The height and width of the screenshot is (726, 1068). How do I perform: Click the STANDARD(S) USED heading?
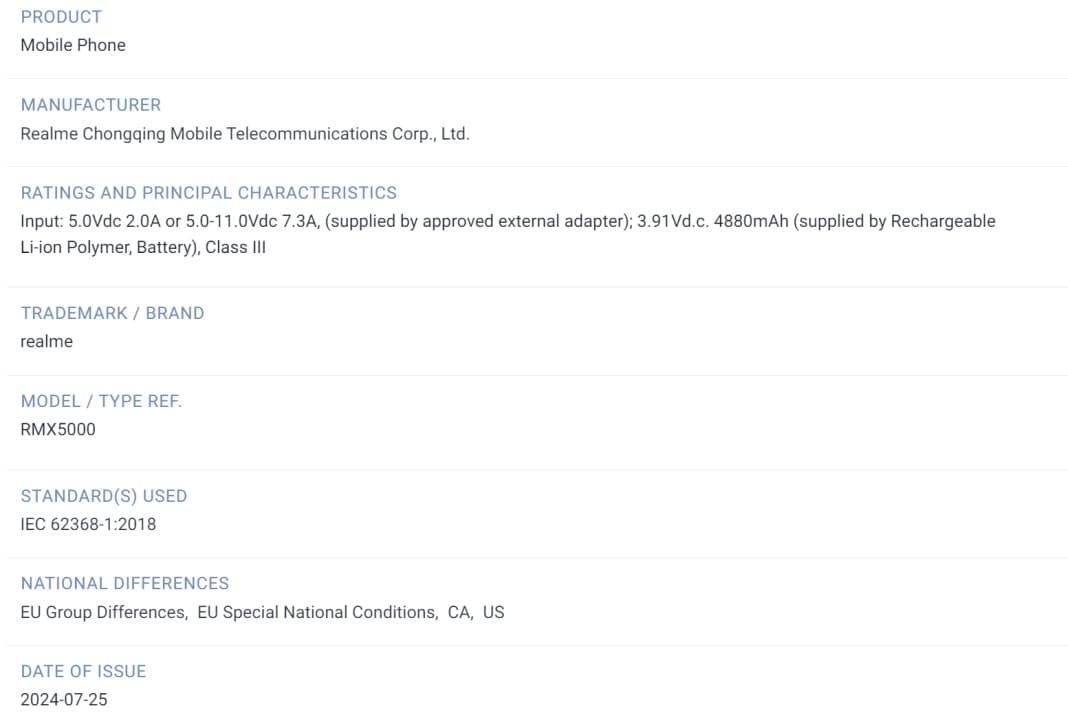pyautogui.click(x=104, y=496)
